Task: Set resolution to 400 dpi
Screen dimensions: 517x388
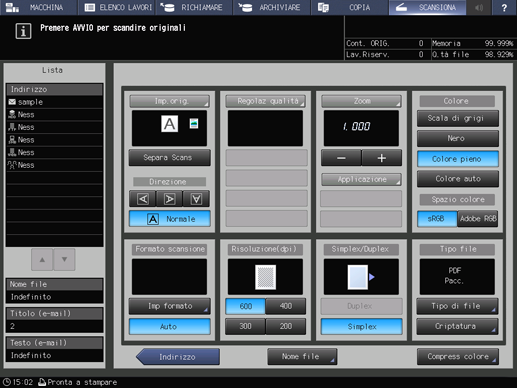Action: [286, 306]
